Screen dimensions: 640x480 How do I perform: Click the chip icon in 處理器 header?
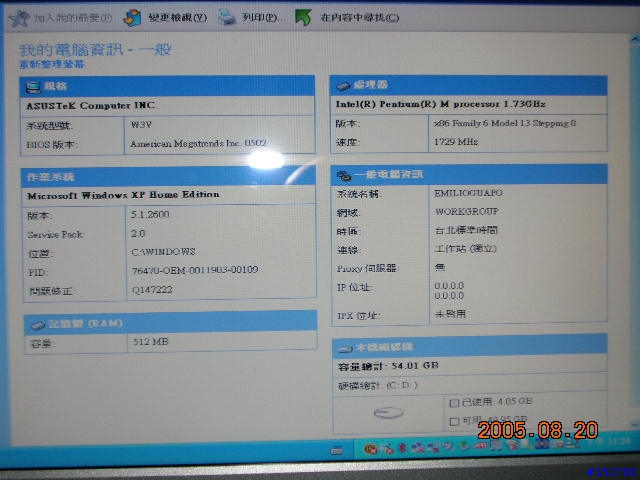(x=343, y=86)
